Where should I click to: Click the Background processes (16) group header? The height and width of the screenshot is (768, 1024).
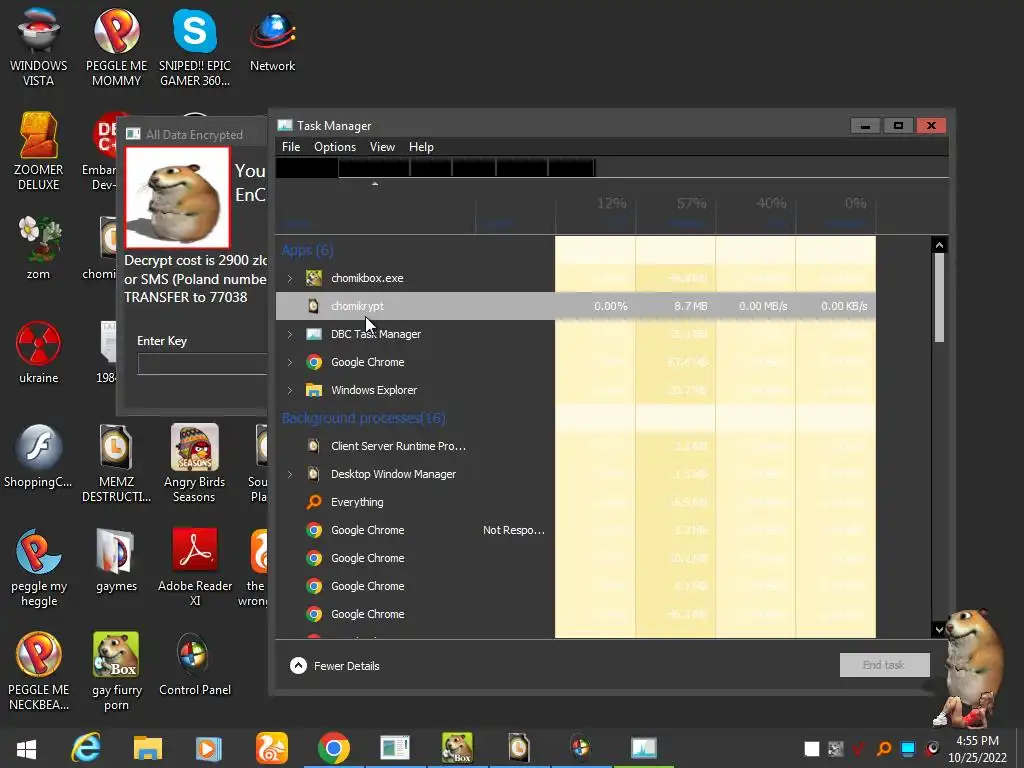tap(363, 418)
